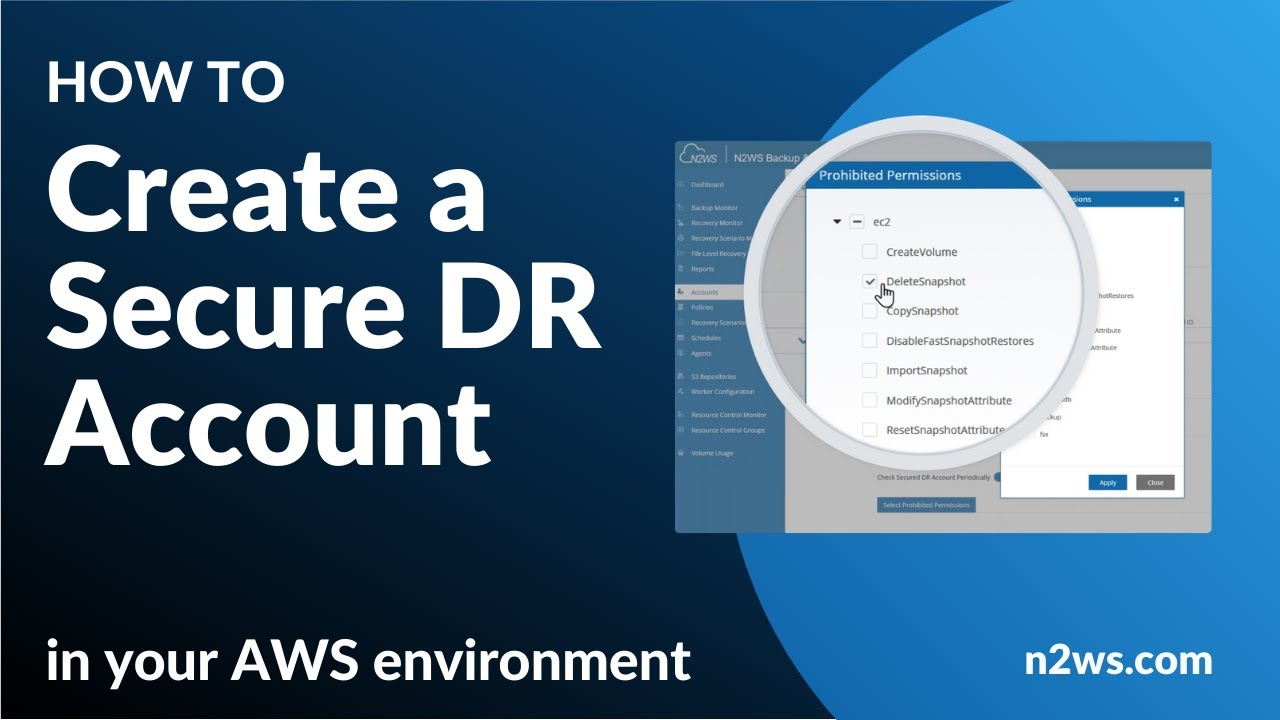Toggle the ec2 group tri-state checkbox

click(x=857, y=222)
